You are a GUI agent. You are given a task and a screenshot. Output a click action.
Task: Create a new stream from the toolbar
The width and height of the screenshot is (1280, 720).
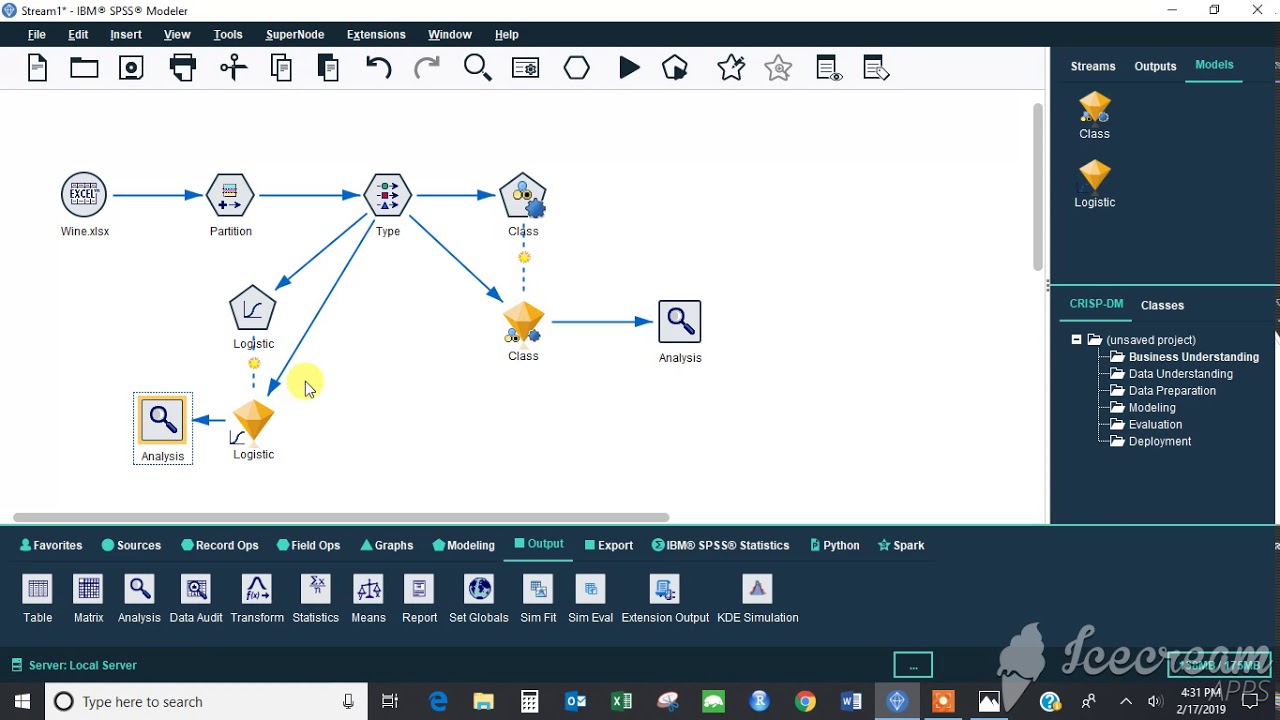coord(37,68)
